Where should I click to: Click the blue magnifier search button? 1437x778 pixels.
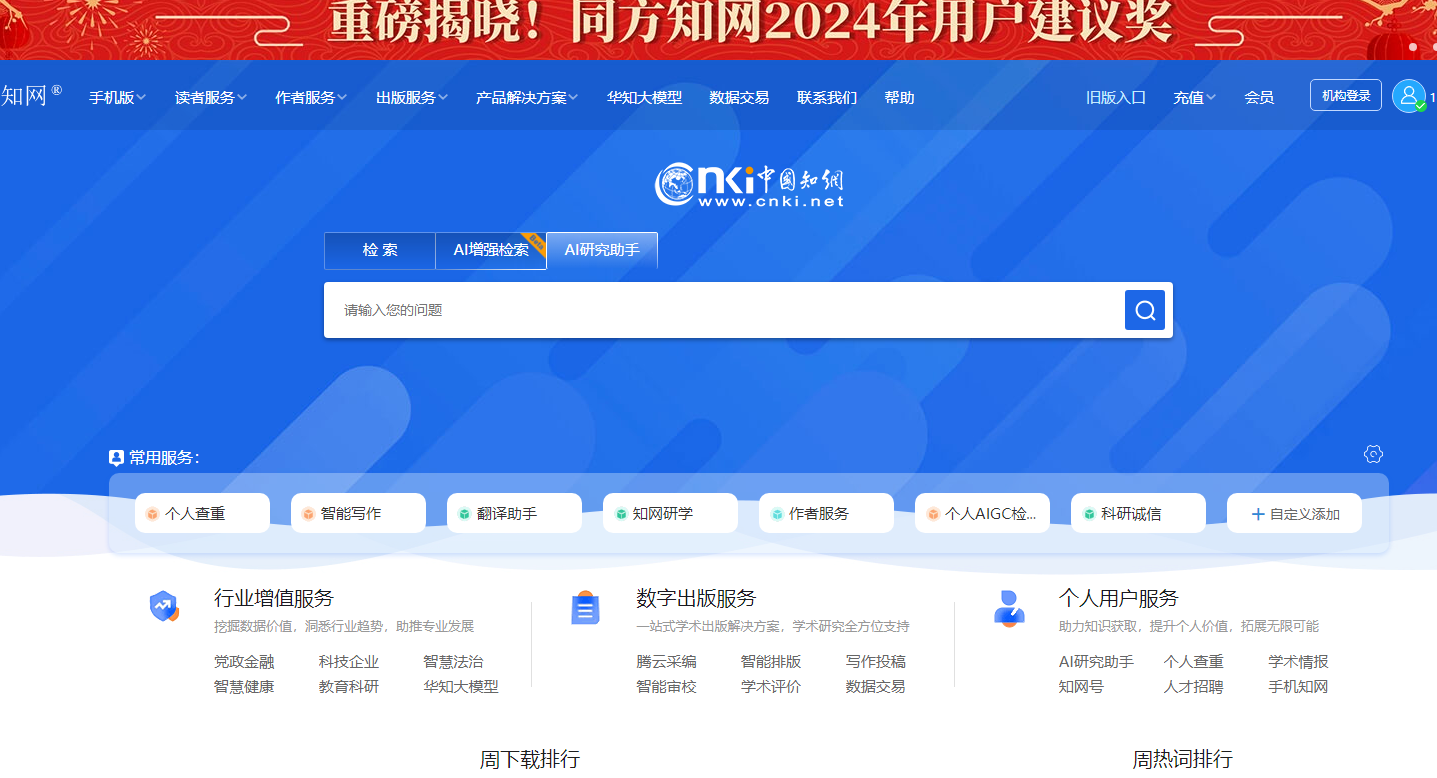coord(1145,310)
